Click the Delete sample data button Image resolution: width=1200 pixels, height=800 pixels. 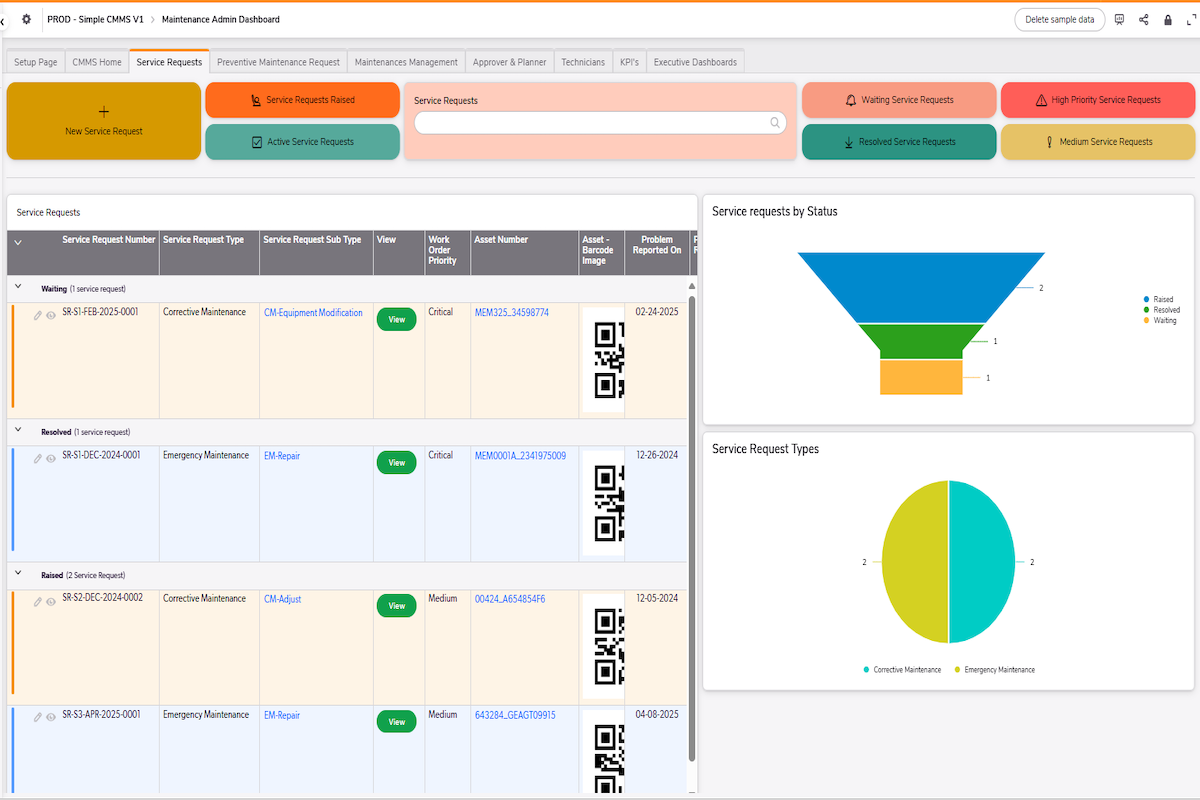coord(1059,19)
